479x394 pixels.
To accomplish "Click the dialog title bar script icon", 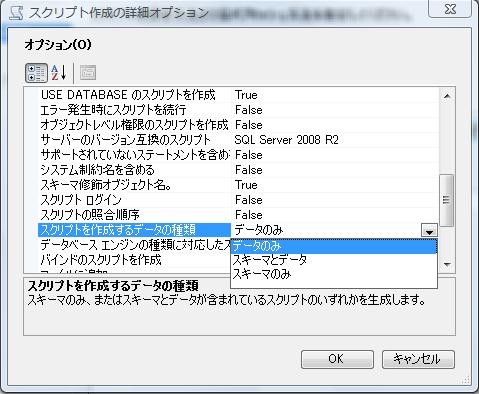I will (15, 13).
